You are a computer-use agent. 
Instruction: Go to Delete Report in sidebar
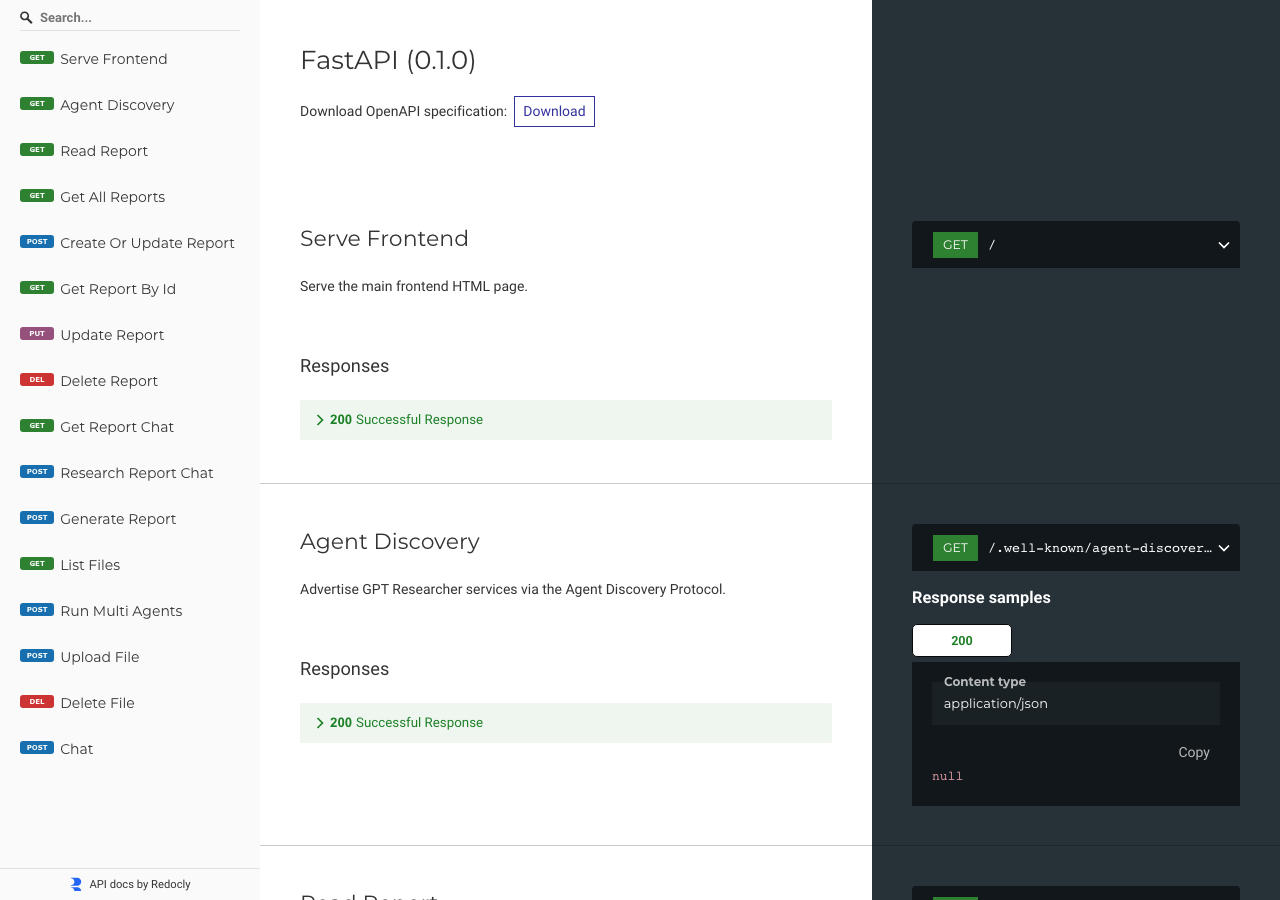[x=130, y=381]
